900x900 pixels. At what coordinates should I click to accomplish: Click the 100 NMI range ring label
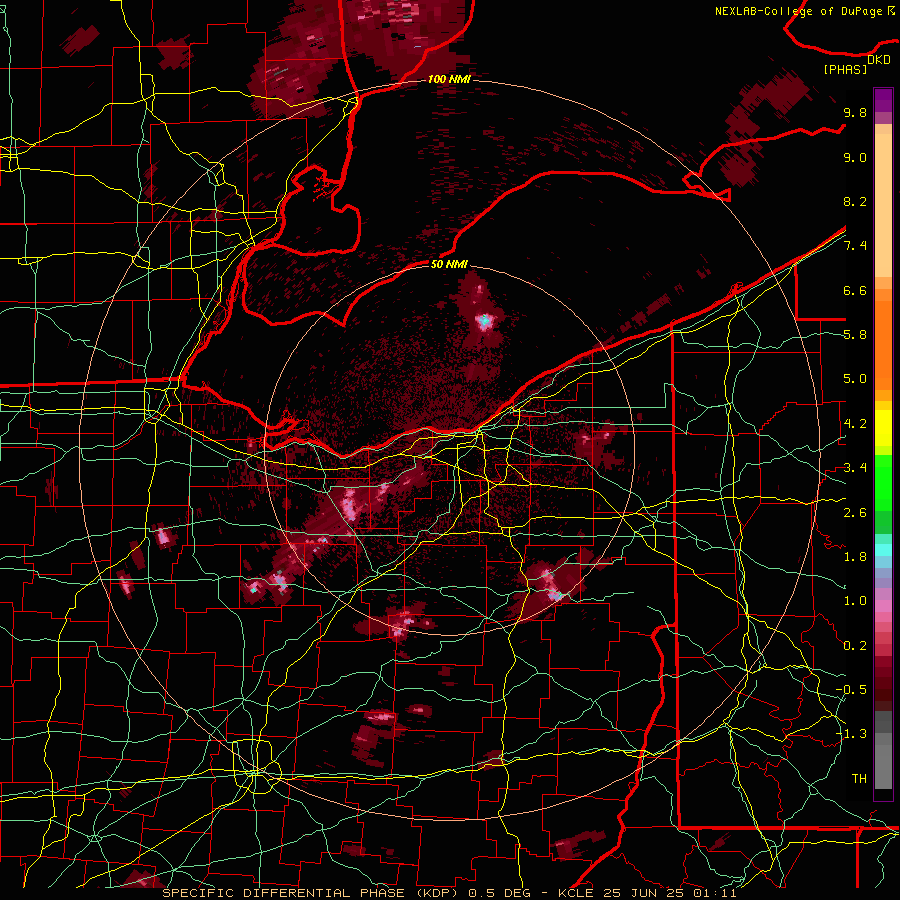pos(449,79)
